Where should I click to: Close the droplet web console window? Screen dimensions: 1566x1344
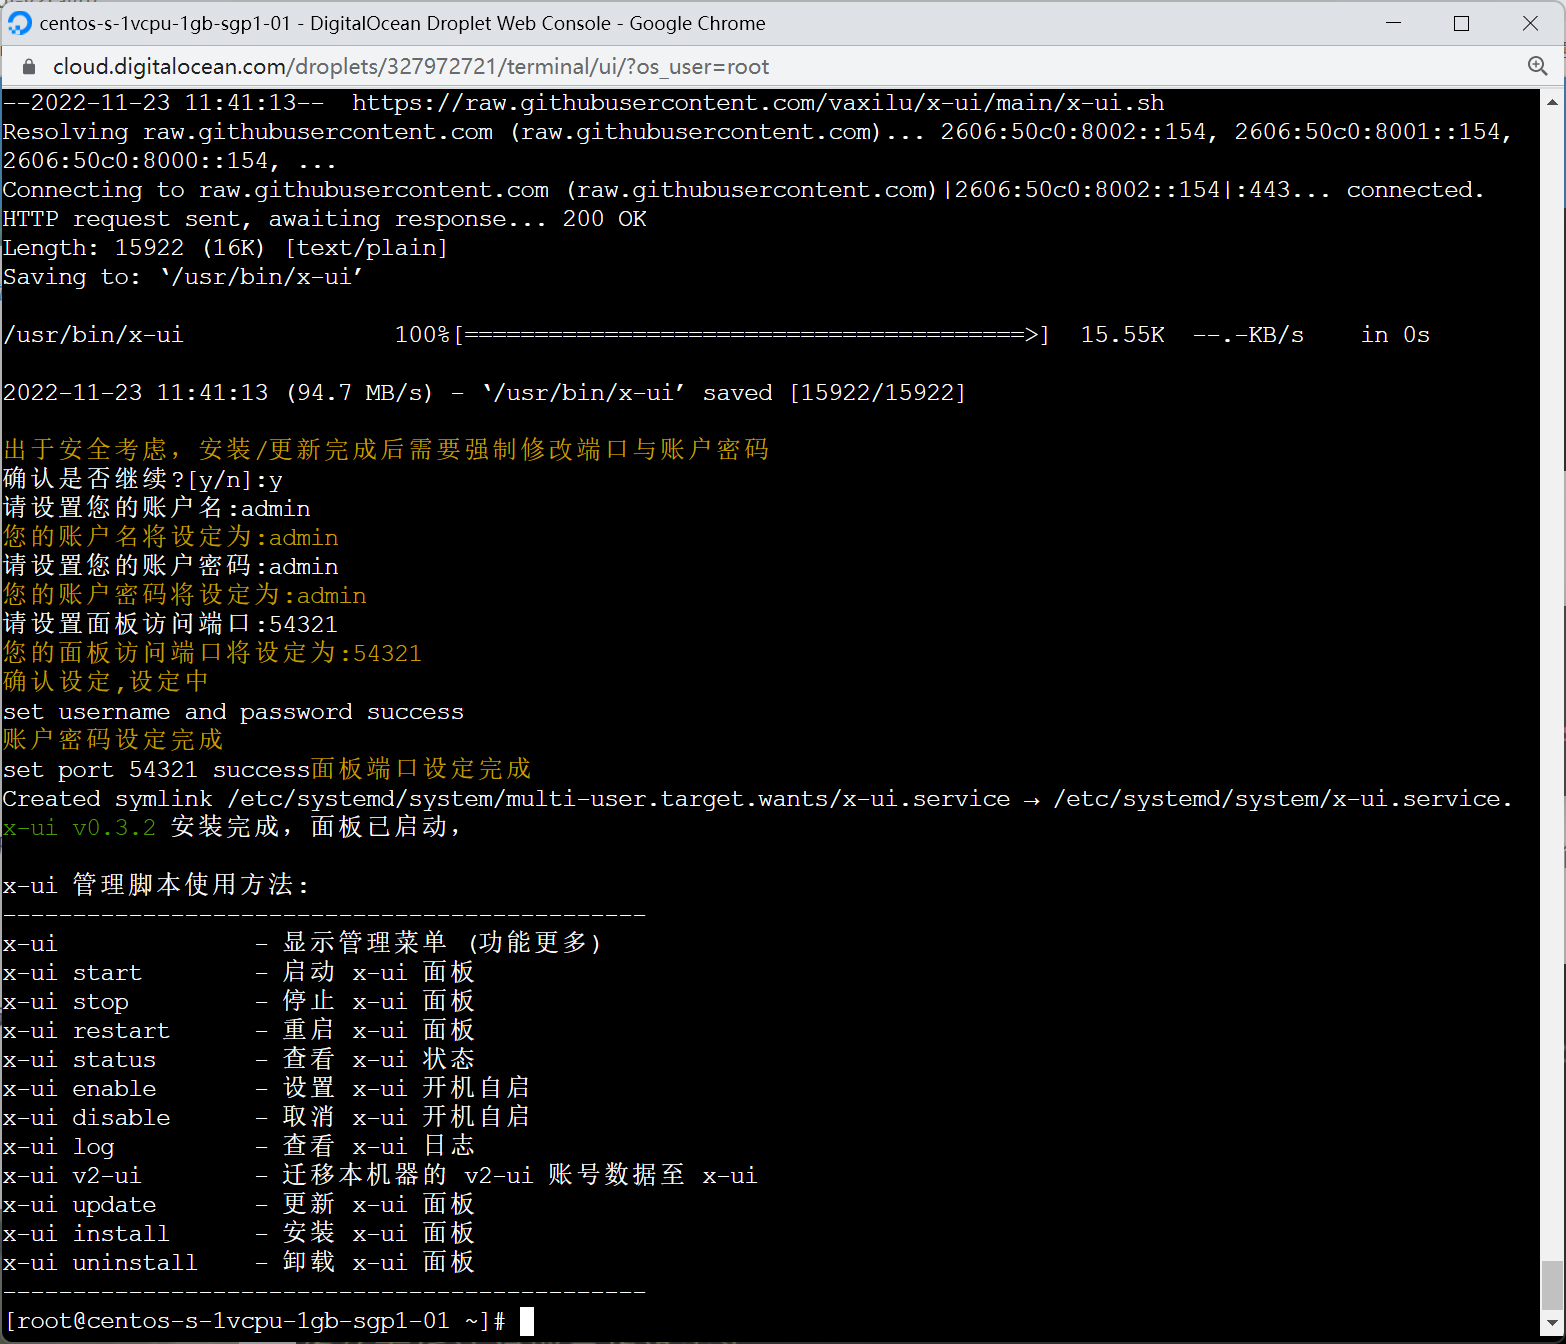pyautogui.click(x=1529, y=23)
